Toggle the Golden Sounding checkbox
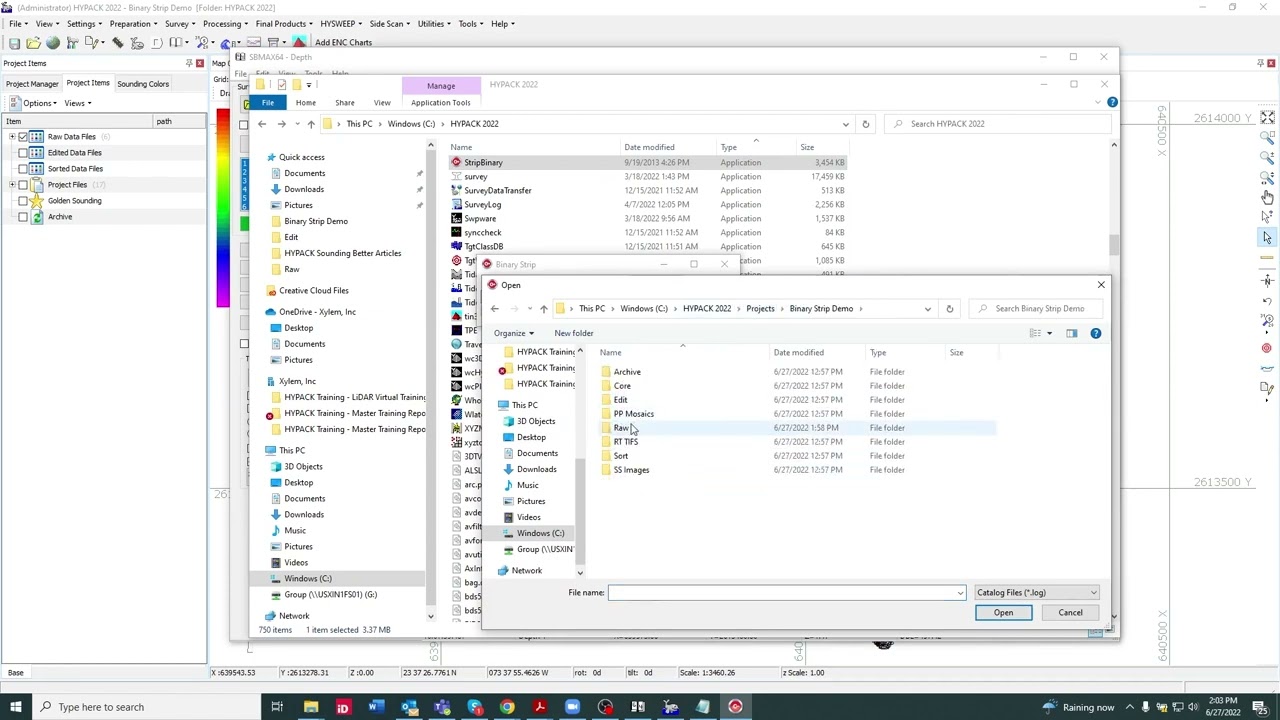Viewport: 1280px width, 720px height. click(x=23, y=200)
